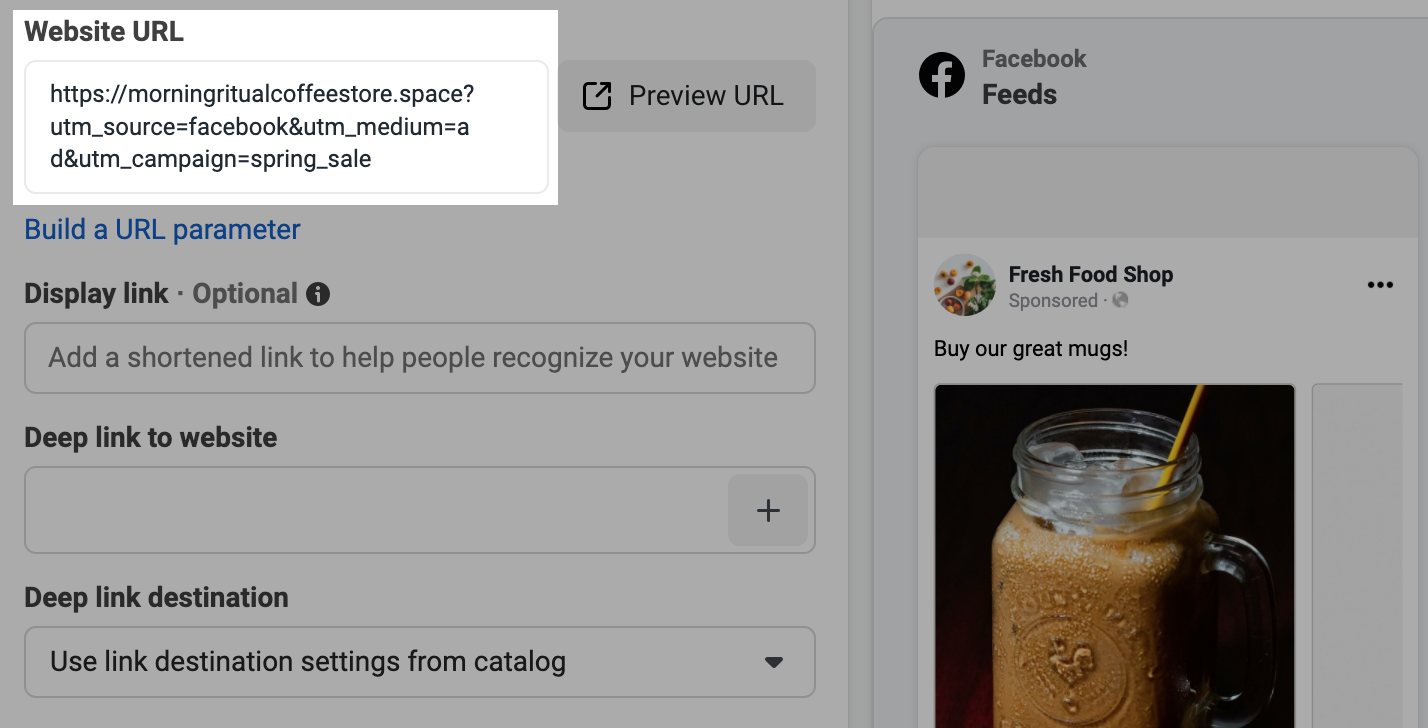Click the Facebook logo icon above Feeds
Viewport: 1428px width, 728px height.
click(941, 75)
